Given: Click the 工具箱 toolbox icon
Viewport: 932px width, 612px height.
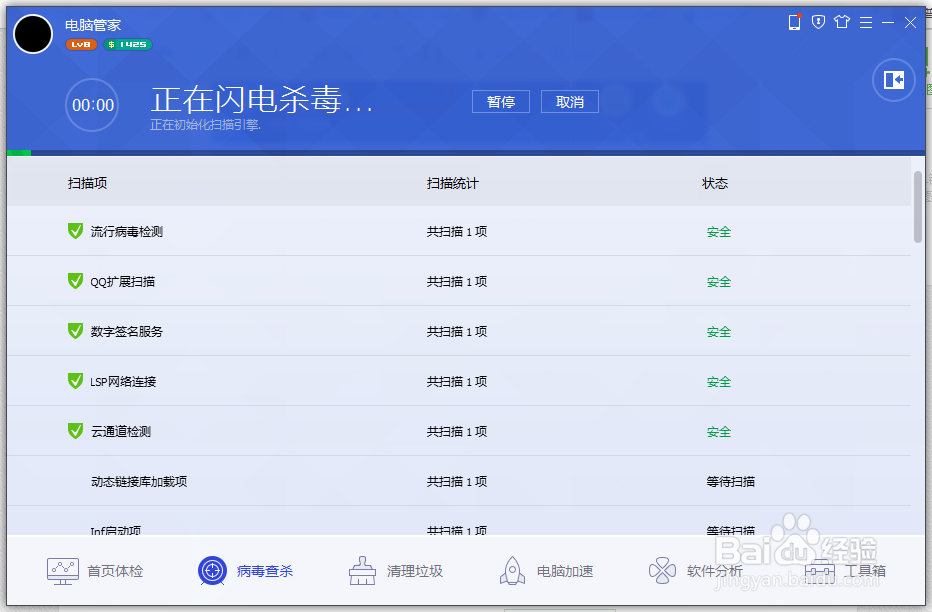Looking at the screenshot, I should pyautogui.click(x=820, y=571).
